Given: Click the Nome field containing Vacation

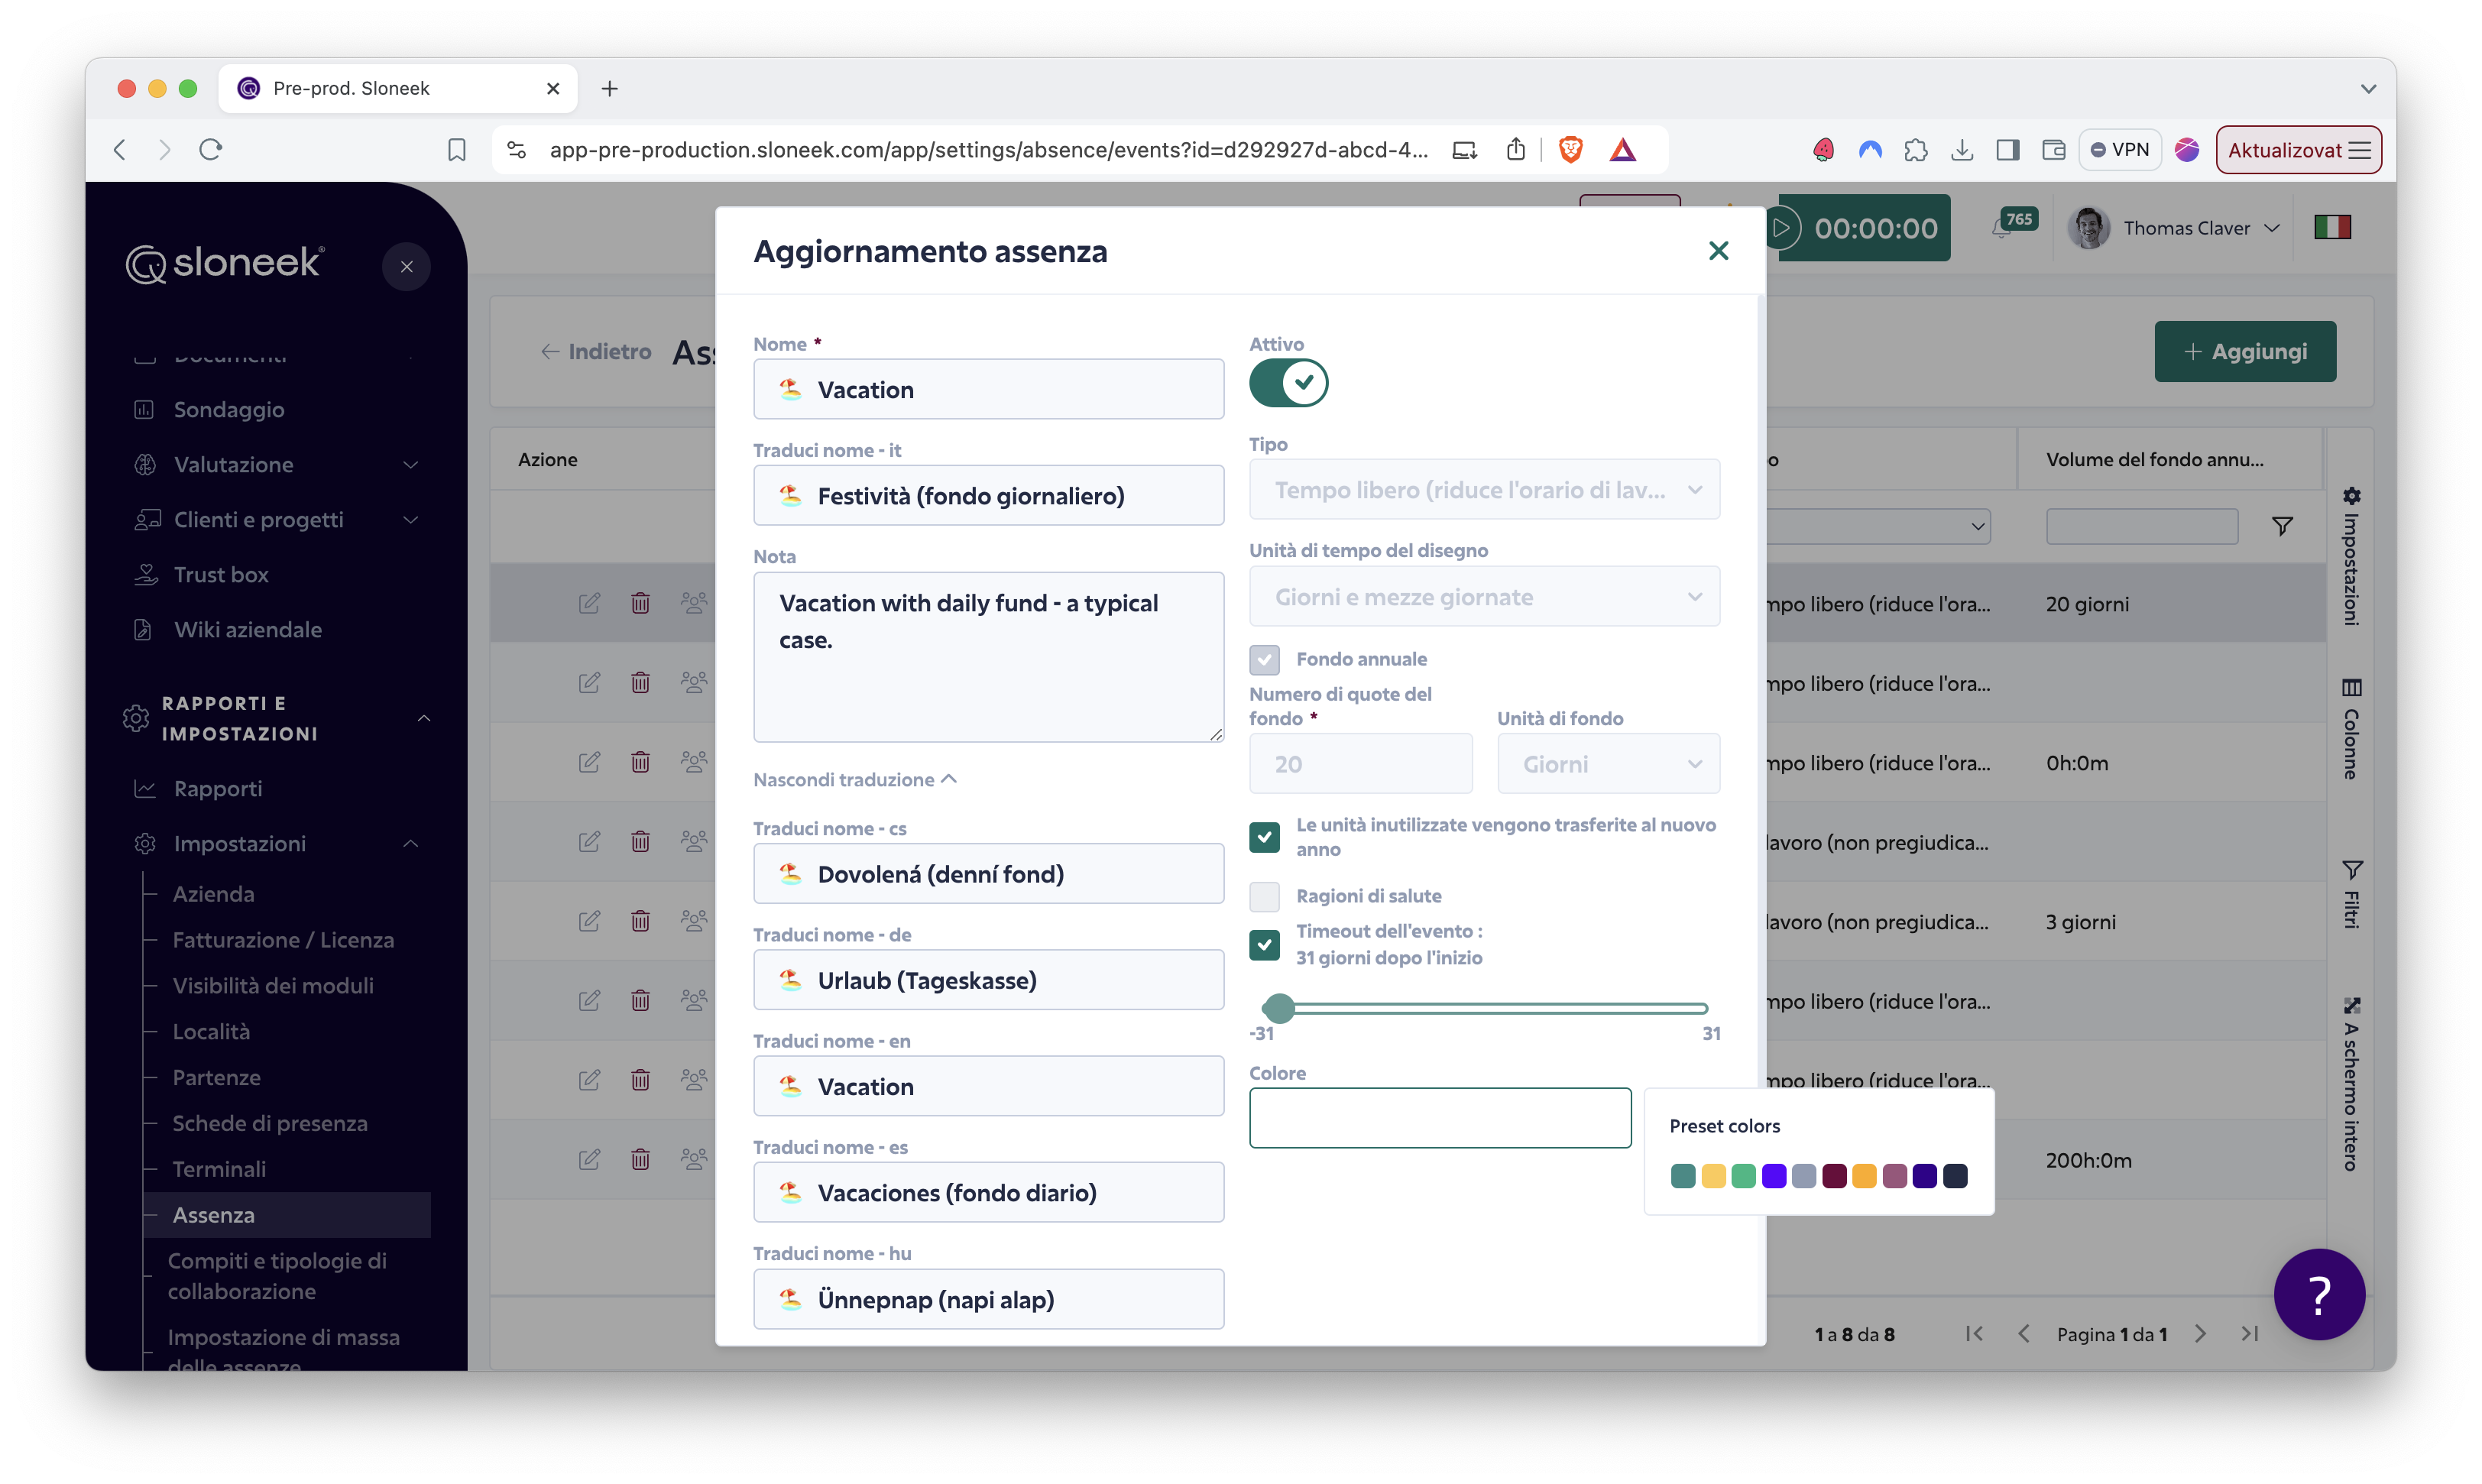Looking at the screenshot, I should click(988, 389).
